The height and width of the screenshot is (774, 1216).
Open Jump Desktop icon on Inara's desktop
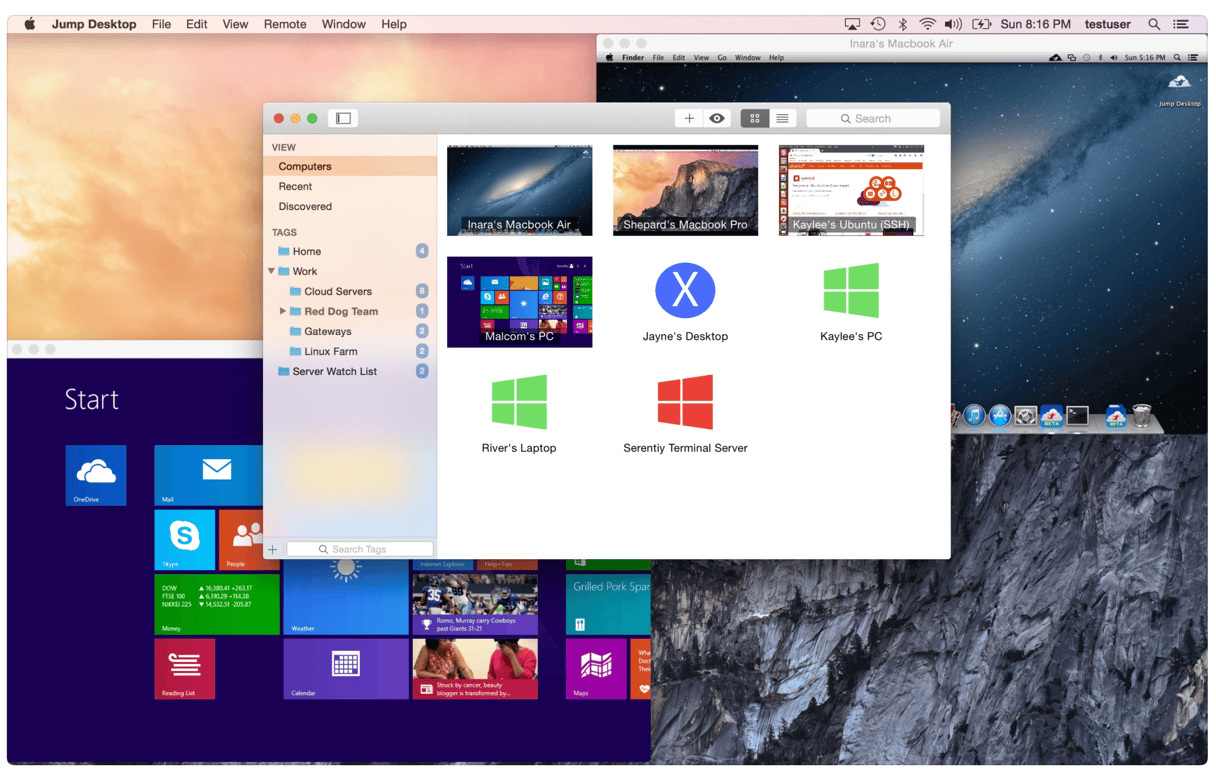pos(1180,89)
